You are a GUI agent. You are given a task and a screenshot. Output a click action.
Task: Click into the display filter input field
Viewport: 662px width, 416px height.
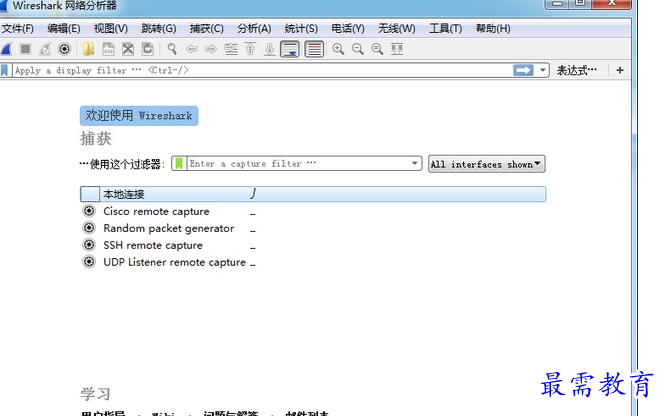click(x=262, y=70)
